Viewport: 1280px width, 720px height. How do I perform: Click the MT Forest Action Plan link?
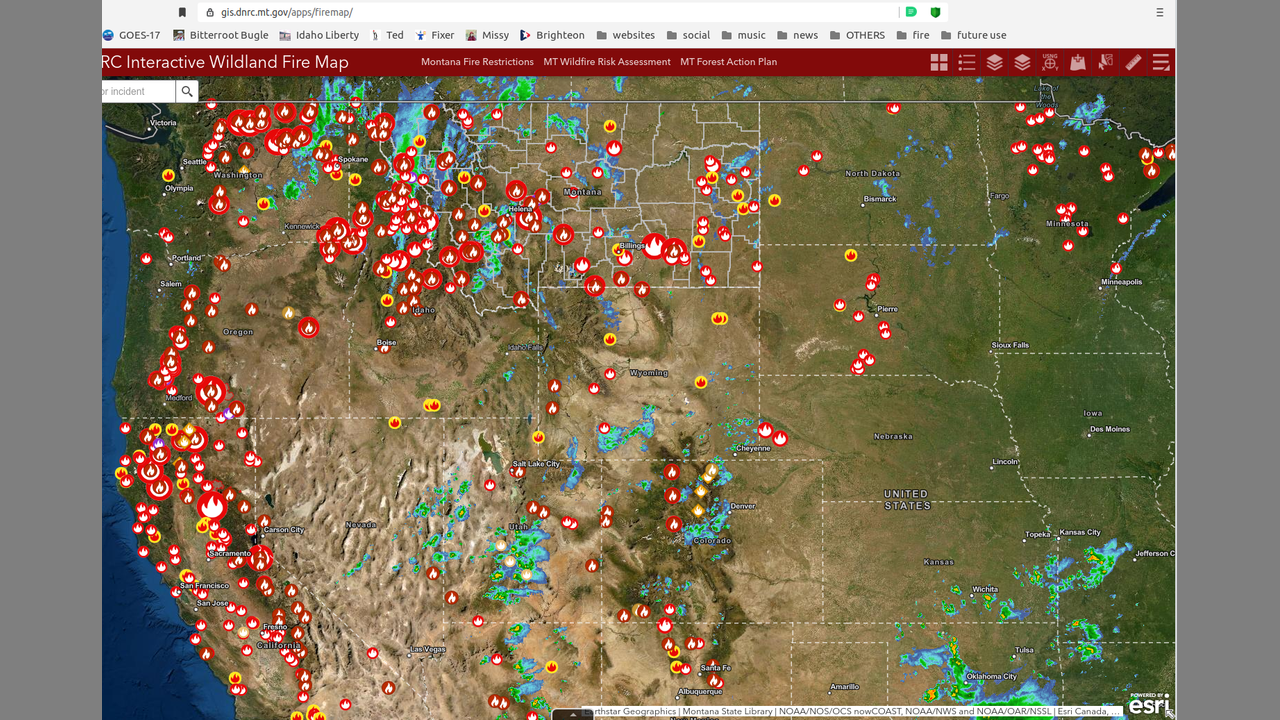pyautogui.click(x=728, y=62)
